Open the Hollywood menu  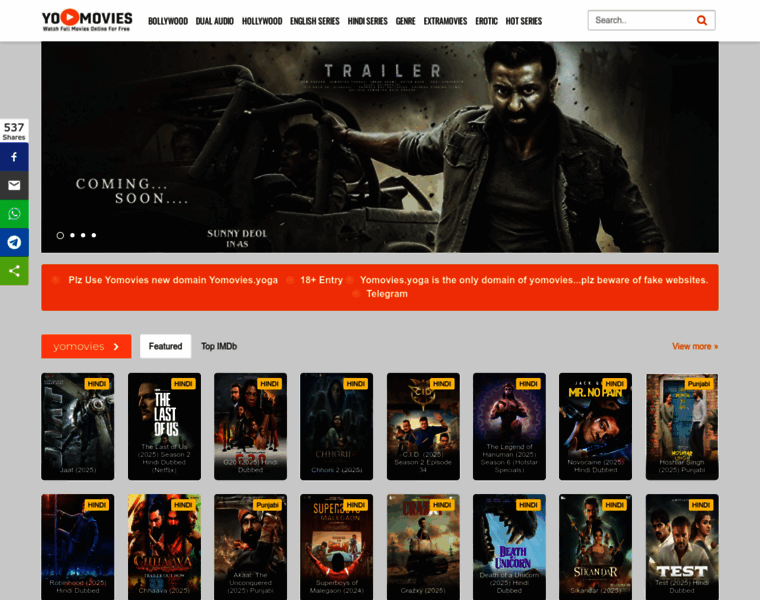pos(262,21)
